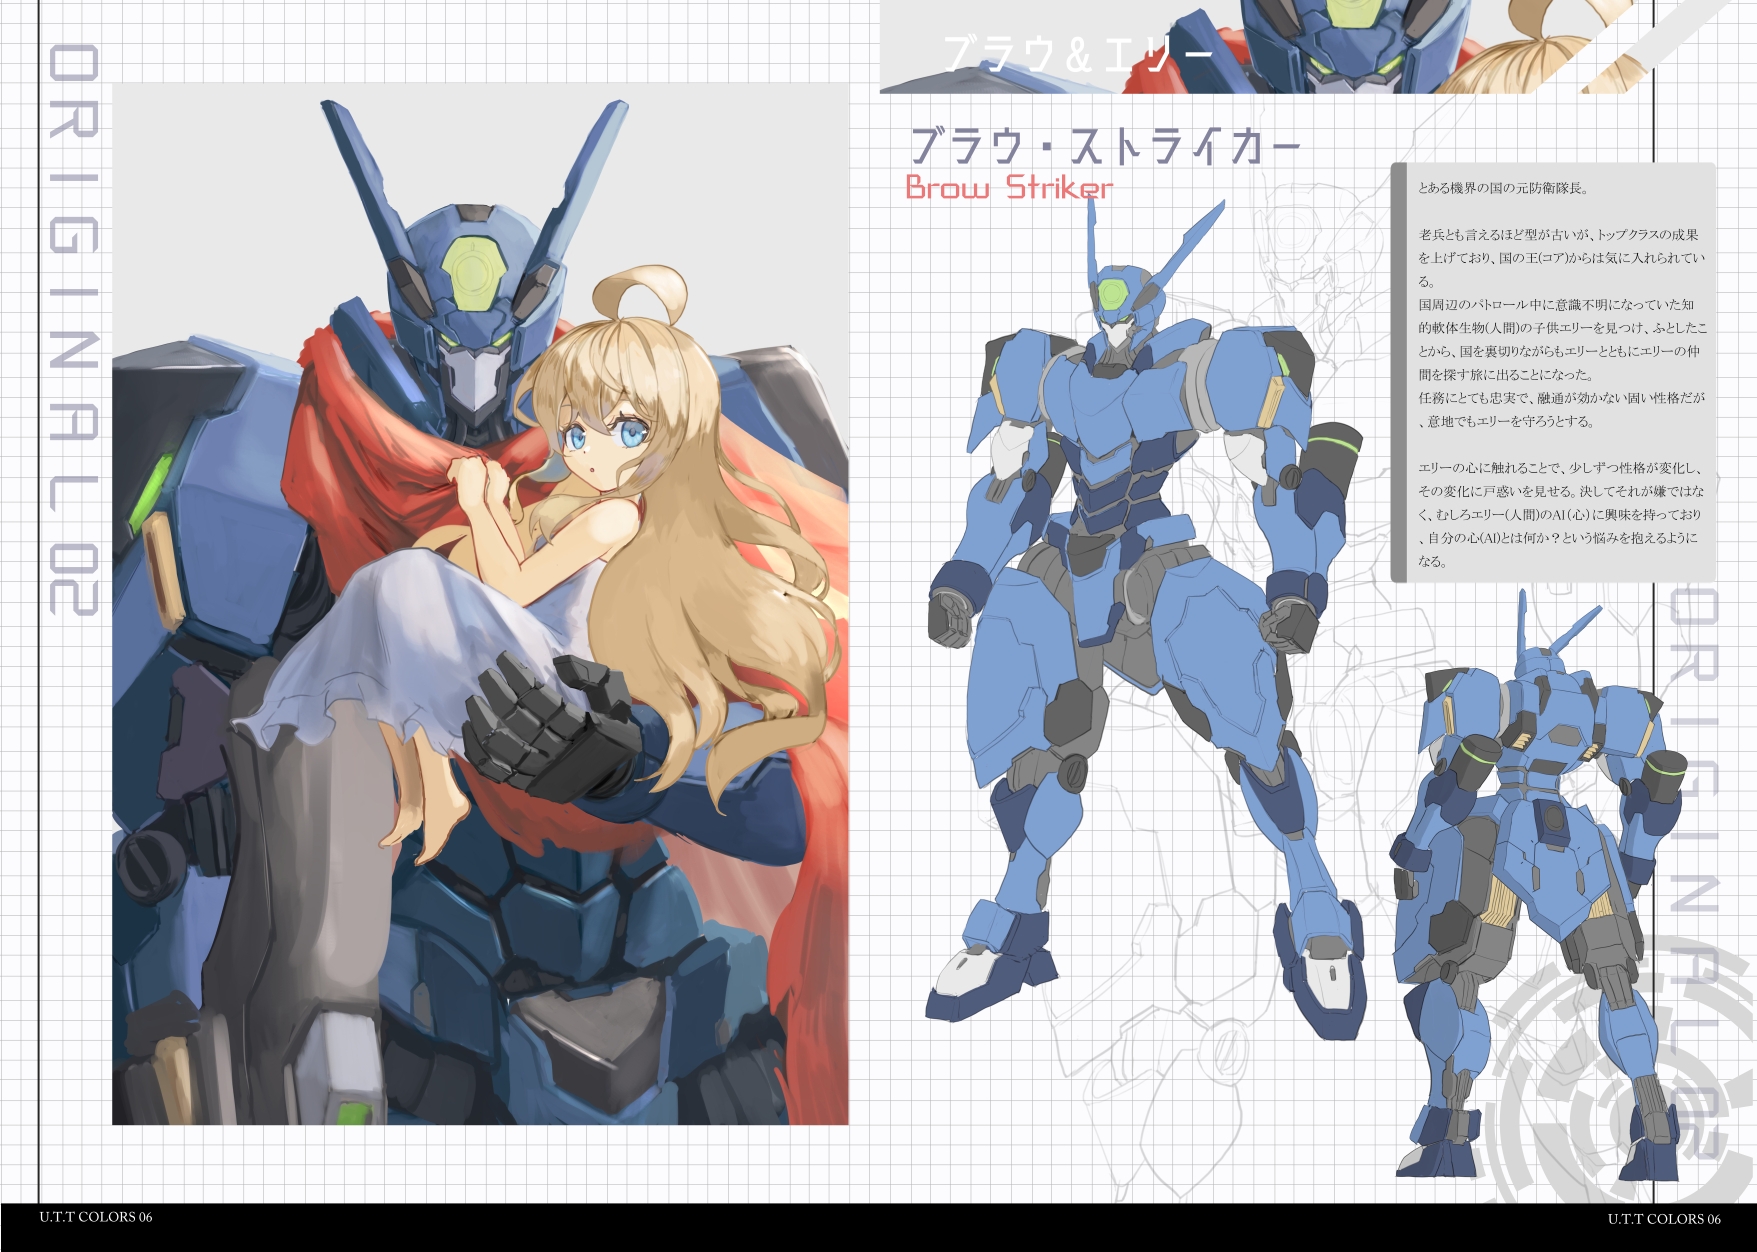Select the front-view Brow Striker design drawing
The image size is (1757, 1252).
pyautogui.click(x=1145, y=615)
